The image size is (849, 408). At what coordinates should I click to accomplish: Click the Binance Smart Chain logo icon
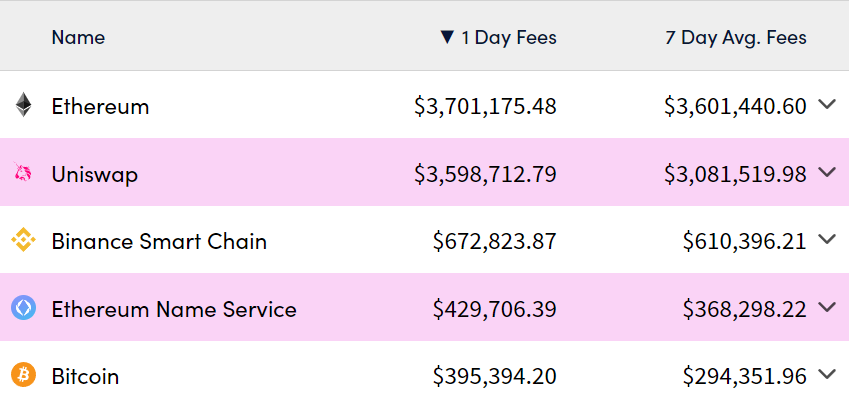23,241
